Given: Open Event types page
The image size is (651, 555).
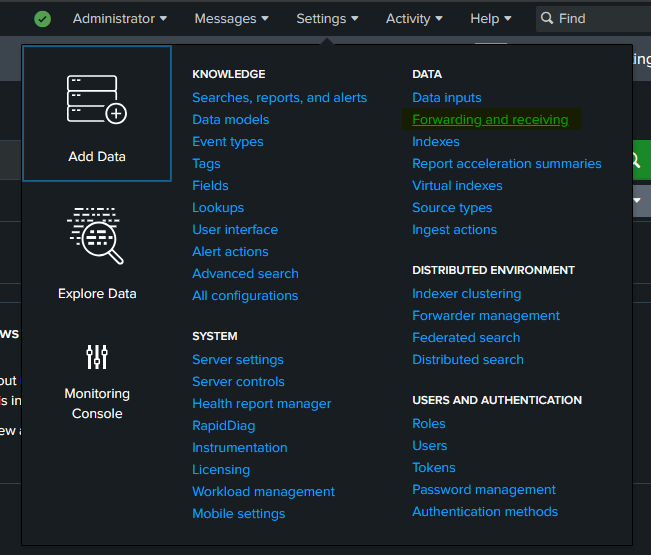Looking at the screenshot, I should (228, 142).
